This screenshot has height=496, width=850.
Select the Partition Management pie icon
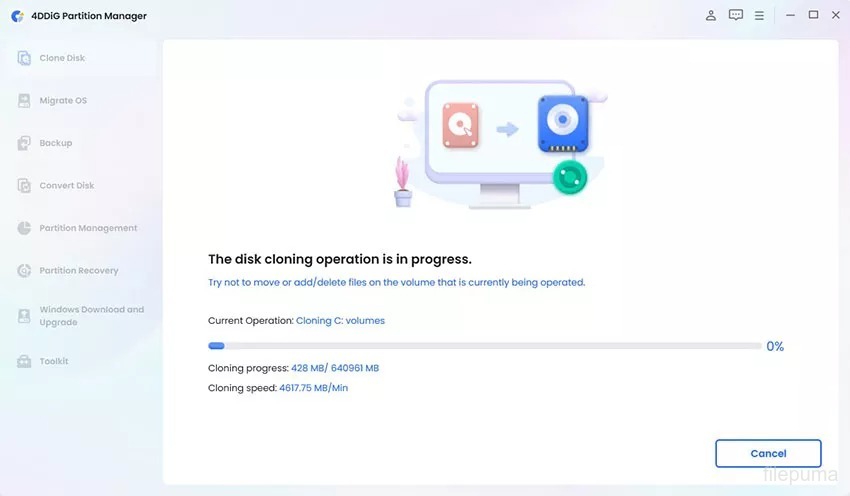click(24, 228)
